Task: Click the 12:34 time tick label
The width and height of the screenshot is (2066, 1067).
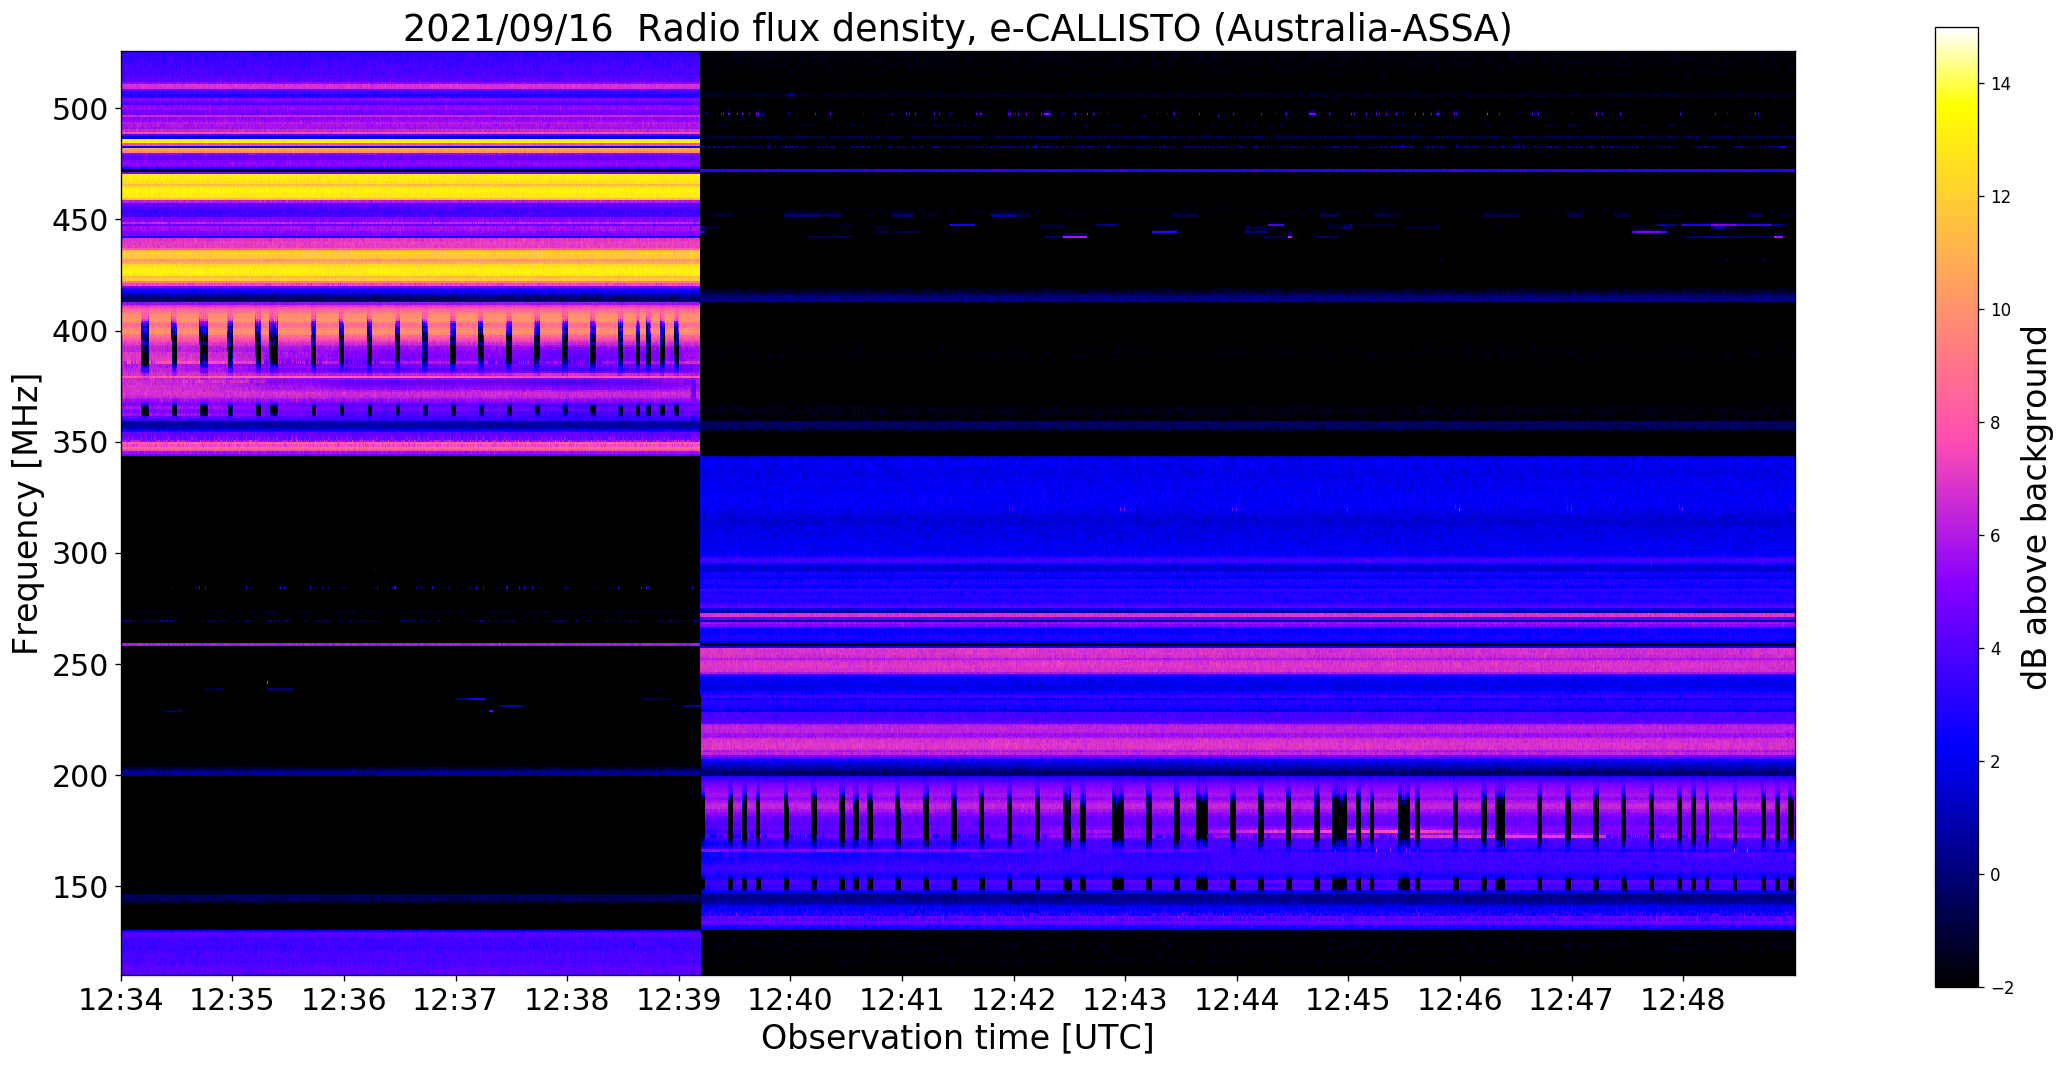Action: click(121, 1000)
